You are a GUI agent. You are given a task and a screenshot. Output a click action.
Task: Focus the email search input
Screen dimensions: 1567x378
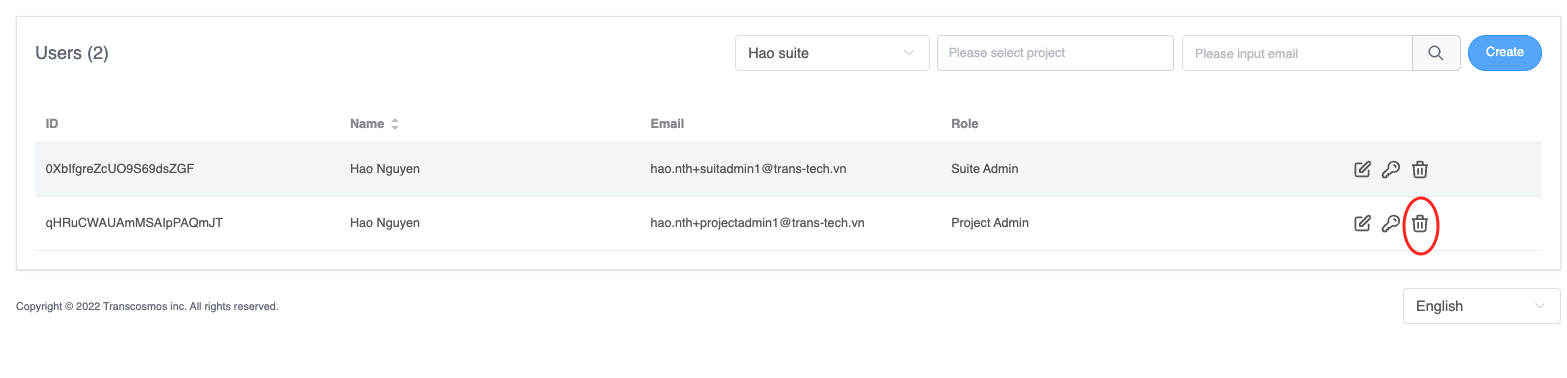1297,53
